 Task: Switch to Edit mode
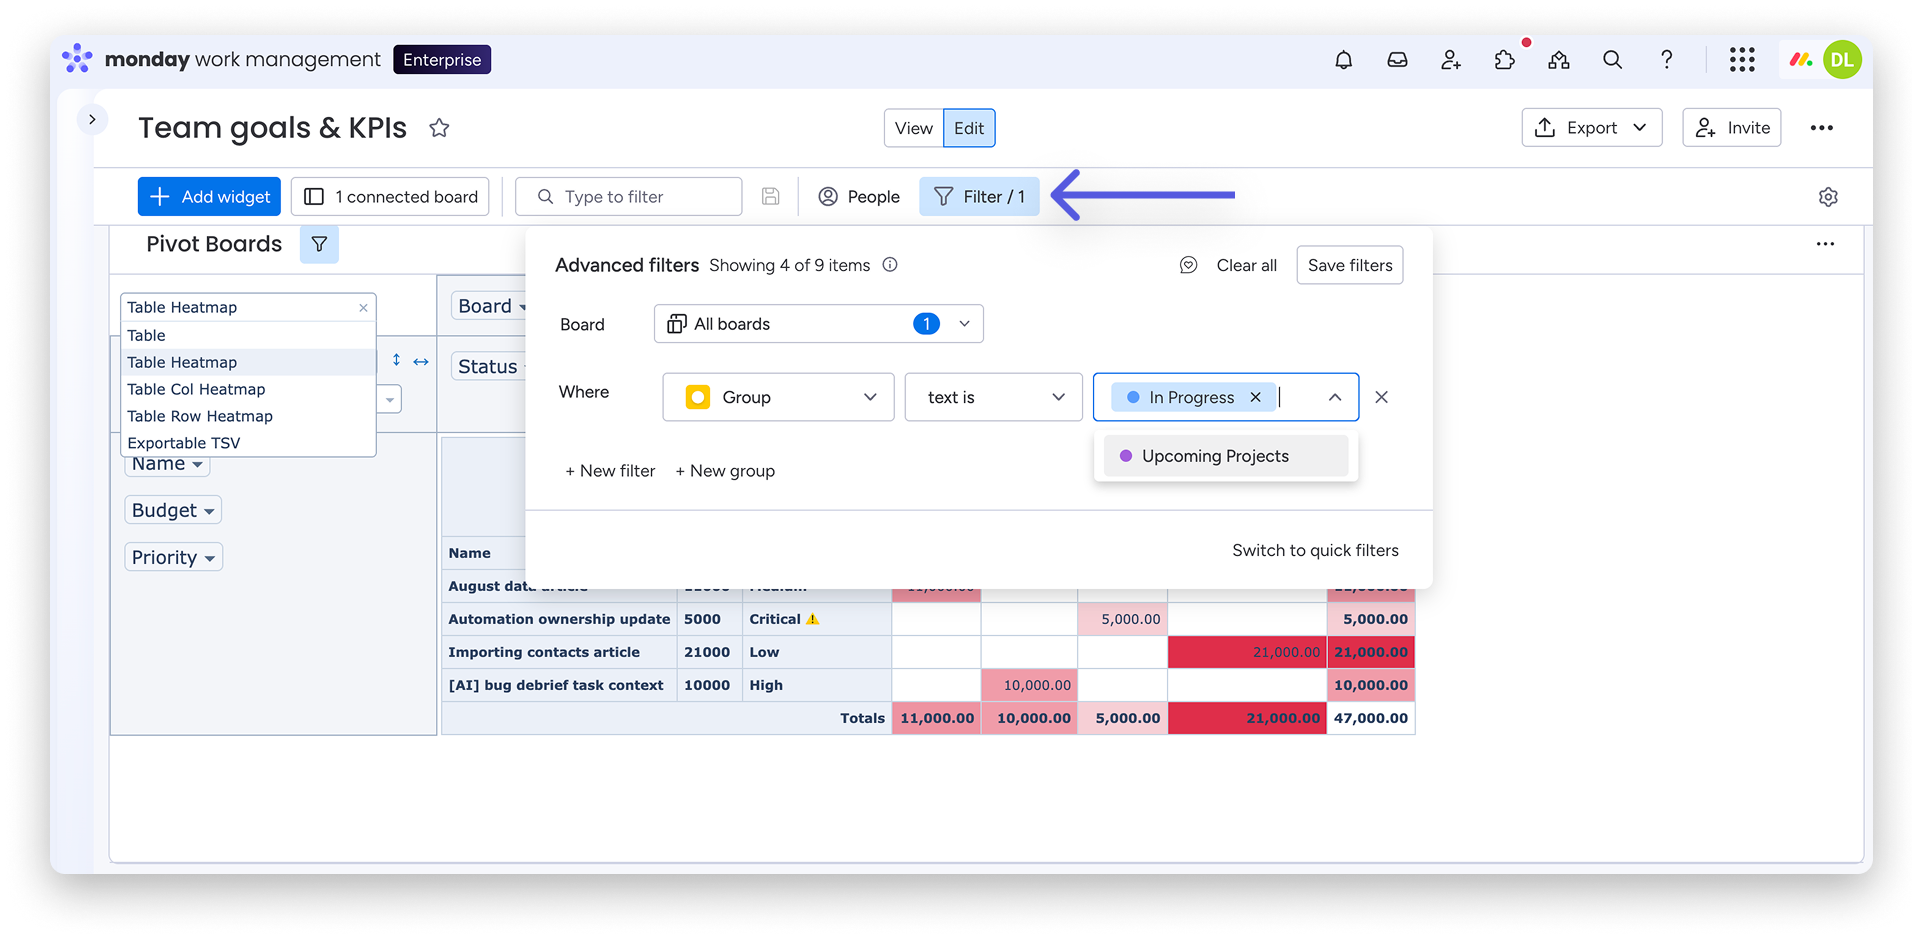(968, 128)
